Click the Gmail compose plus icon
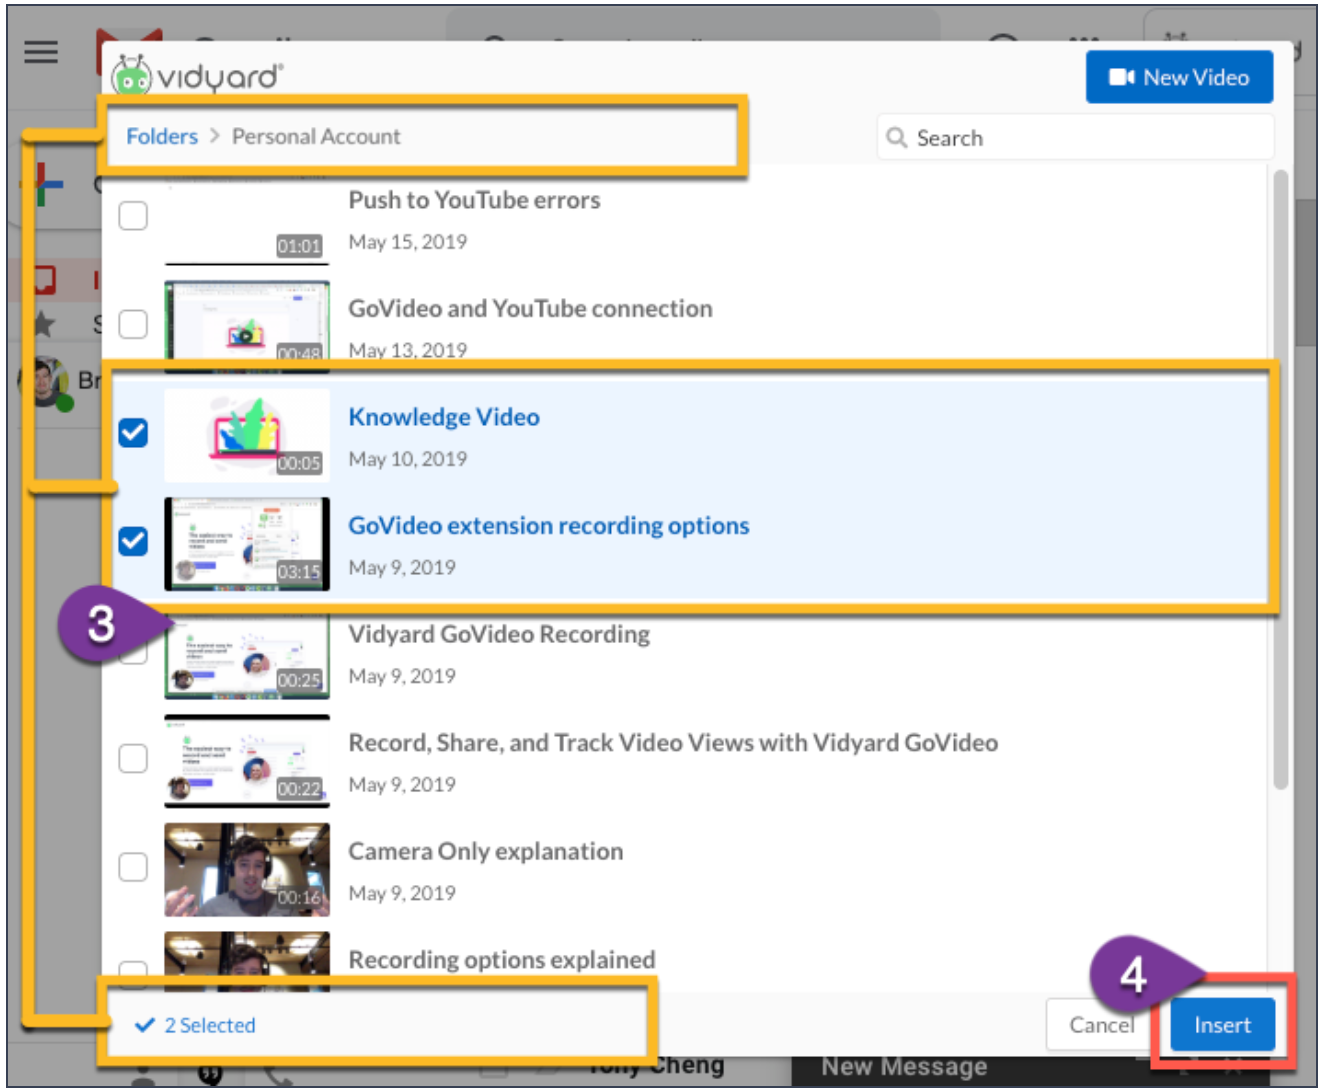The width and height of the screenshot is (1320, 1092). (x=43, y=186)
